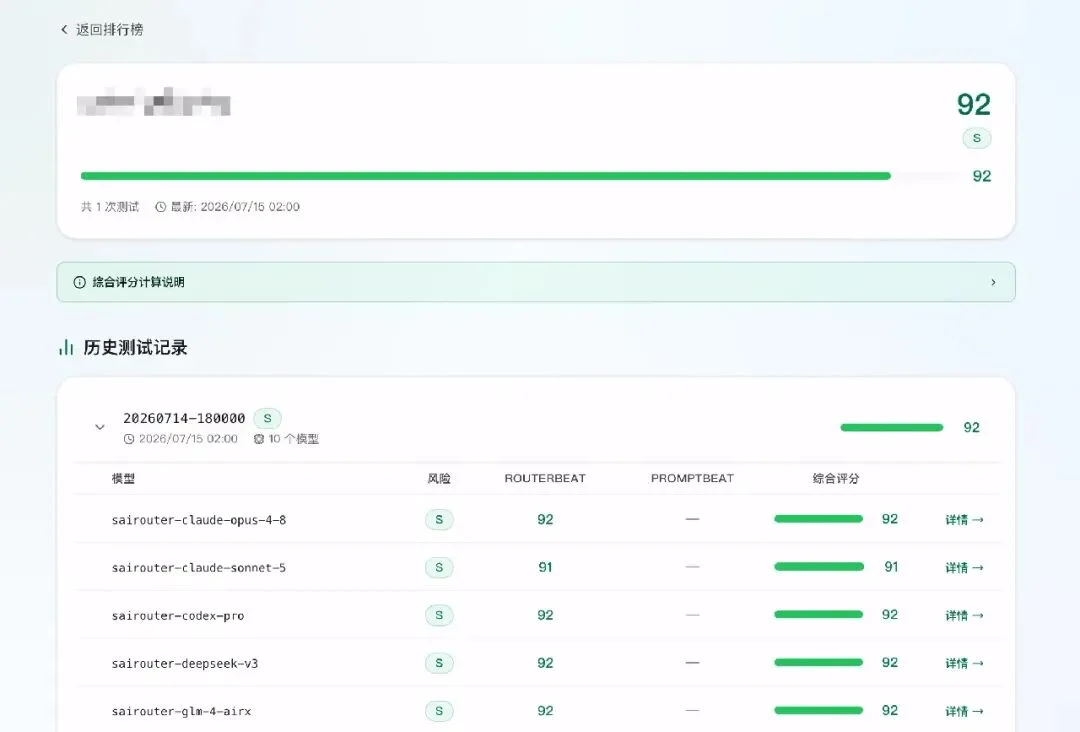Click the back arrow chevron icon

click(64, 30)
